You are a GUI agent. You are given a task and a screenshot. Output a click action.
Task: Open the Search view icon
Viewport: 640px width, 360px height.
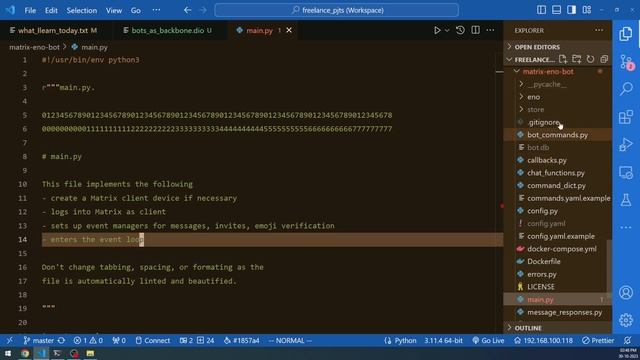click(626, 89)
